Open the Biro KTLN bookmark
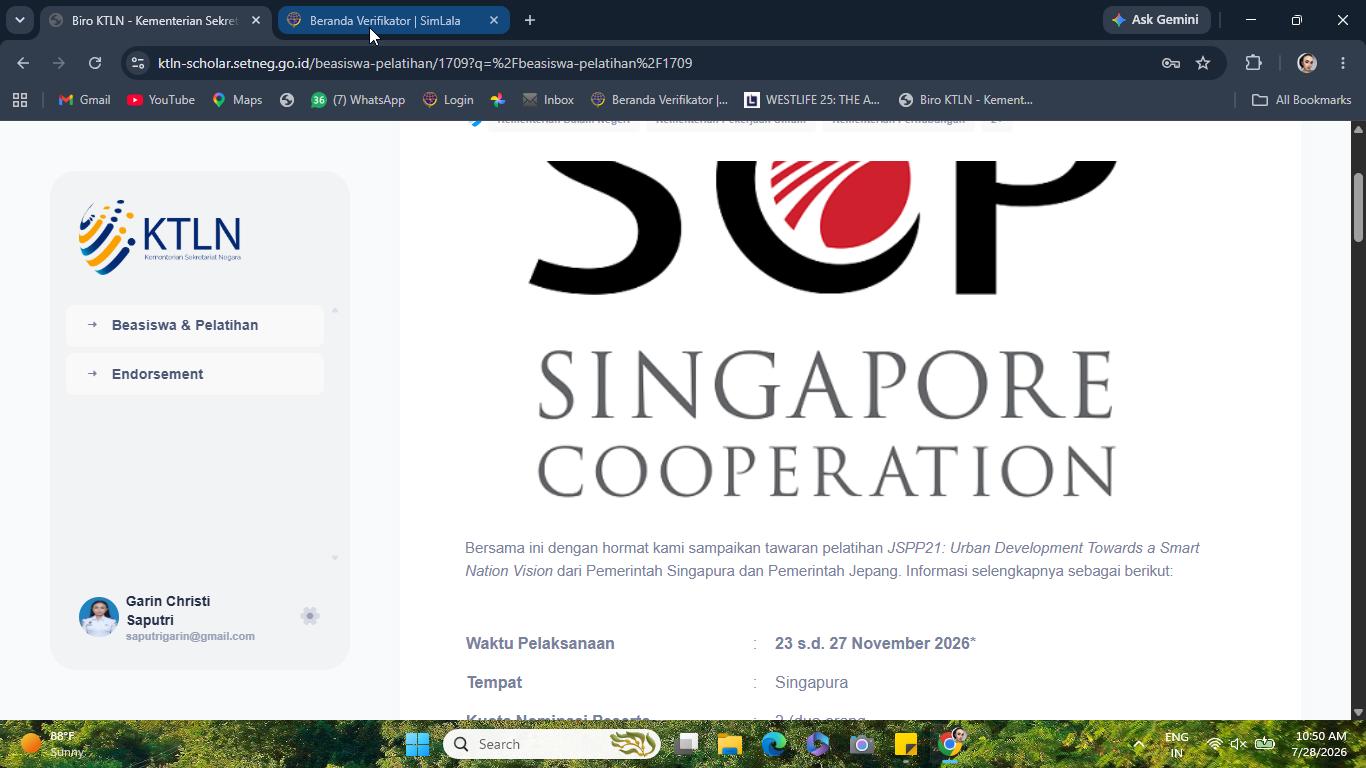 coord(966,100)
